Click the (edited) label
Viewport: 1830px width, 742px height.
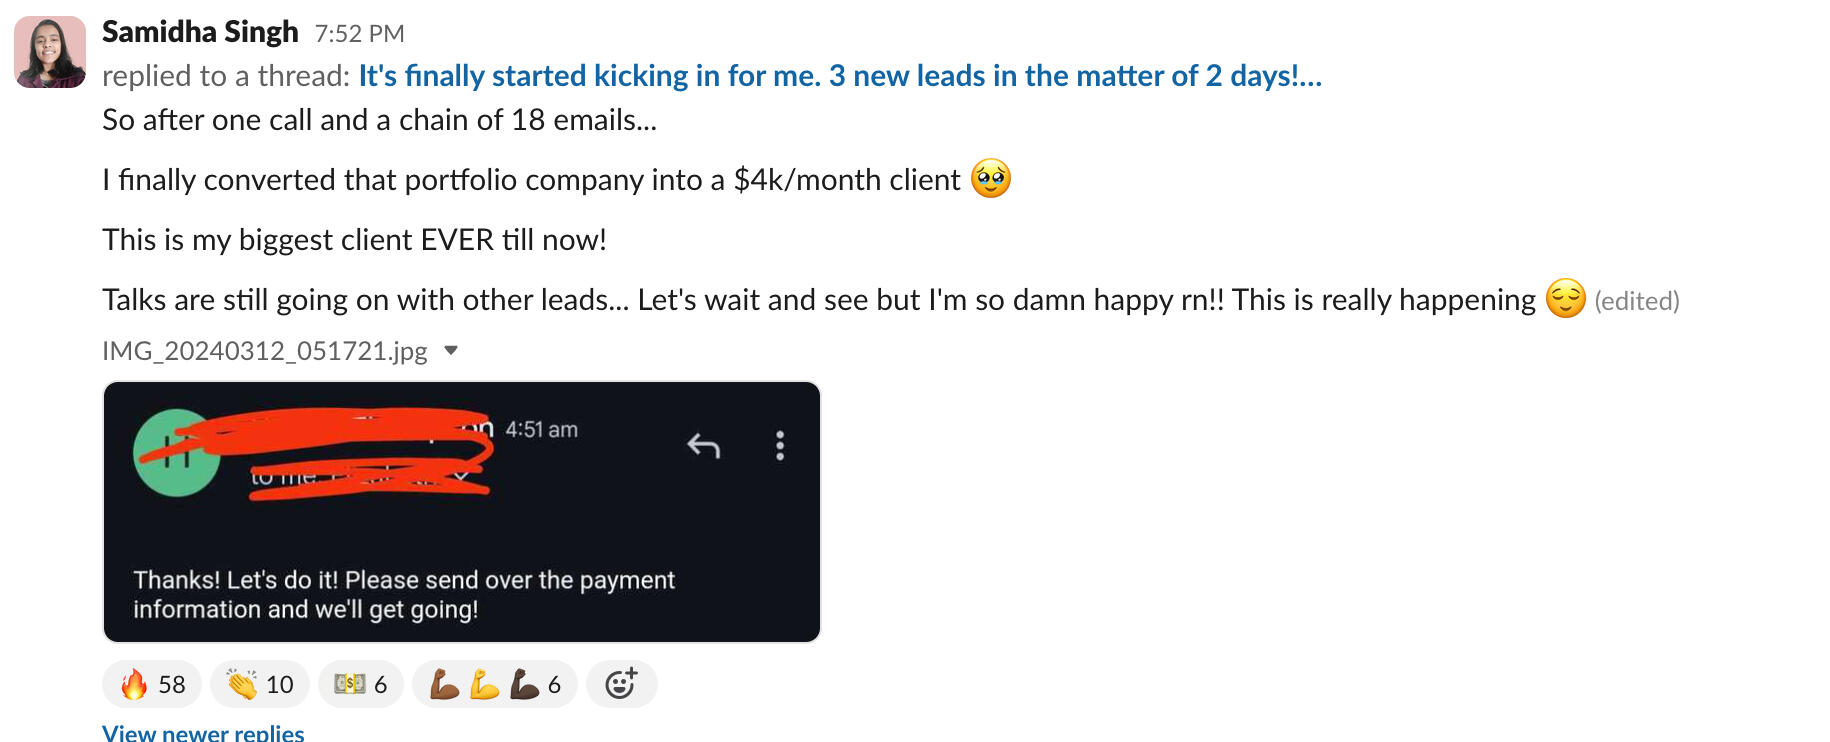pos(1636,301)
